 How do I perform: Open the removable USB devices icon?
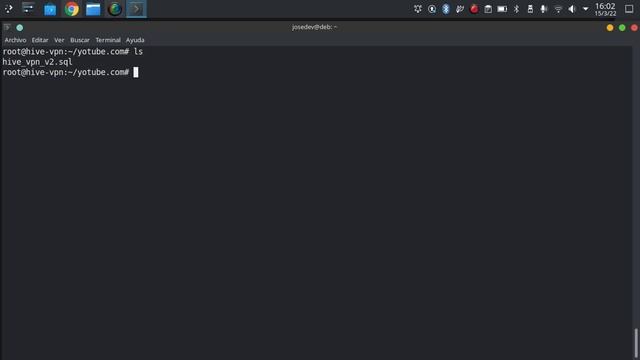click(530, 9)
